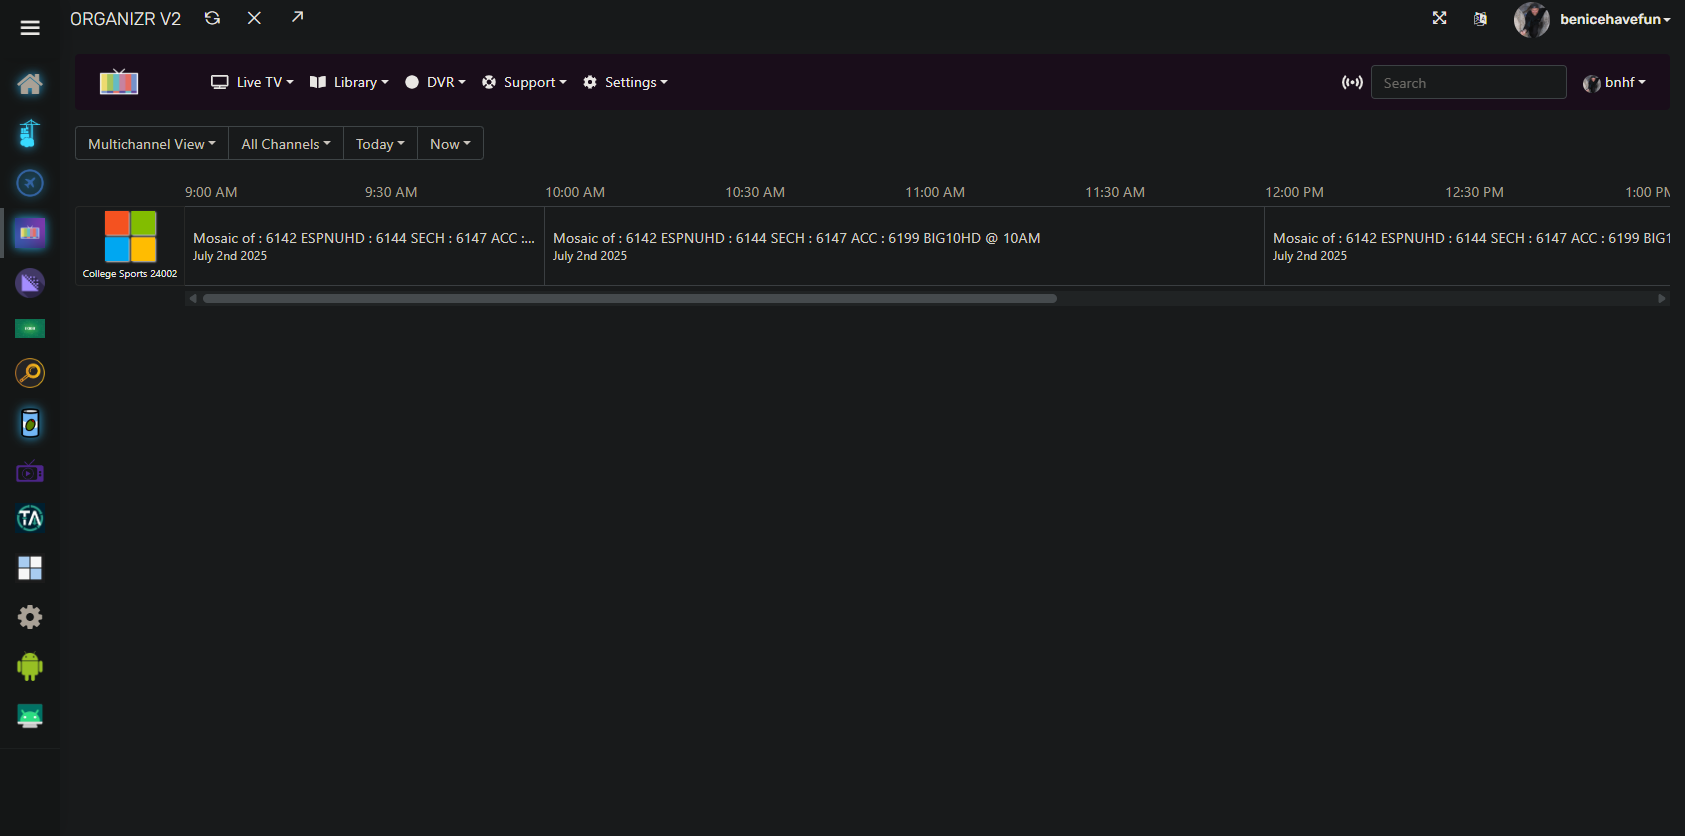Click the refresh icon beside Organizr V2
The height and width of the screenshot is (836, 1685).
point(212,18)
